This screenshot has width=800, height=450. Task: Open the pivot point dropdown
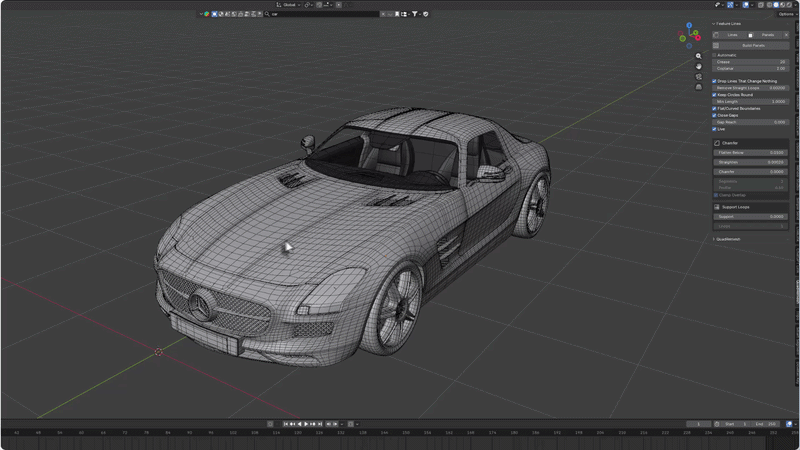coord(308,5)
